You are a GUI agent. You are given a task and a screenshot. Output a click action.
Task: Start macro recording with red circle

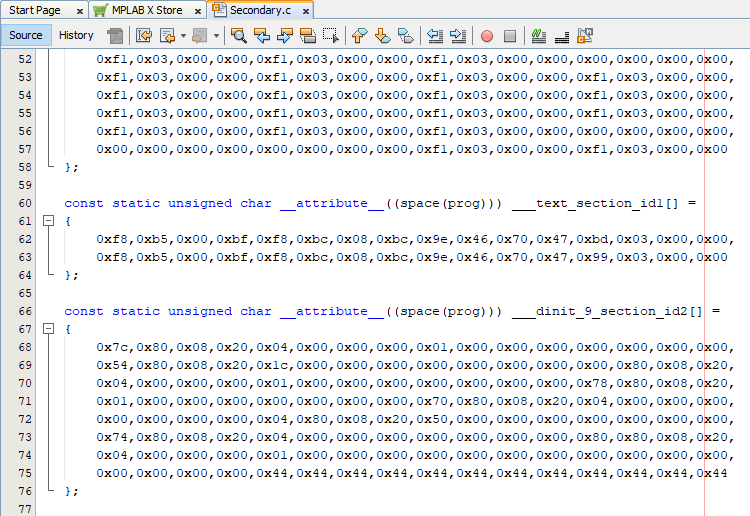click(487, 35)
